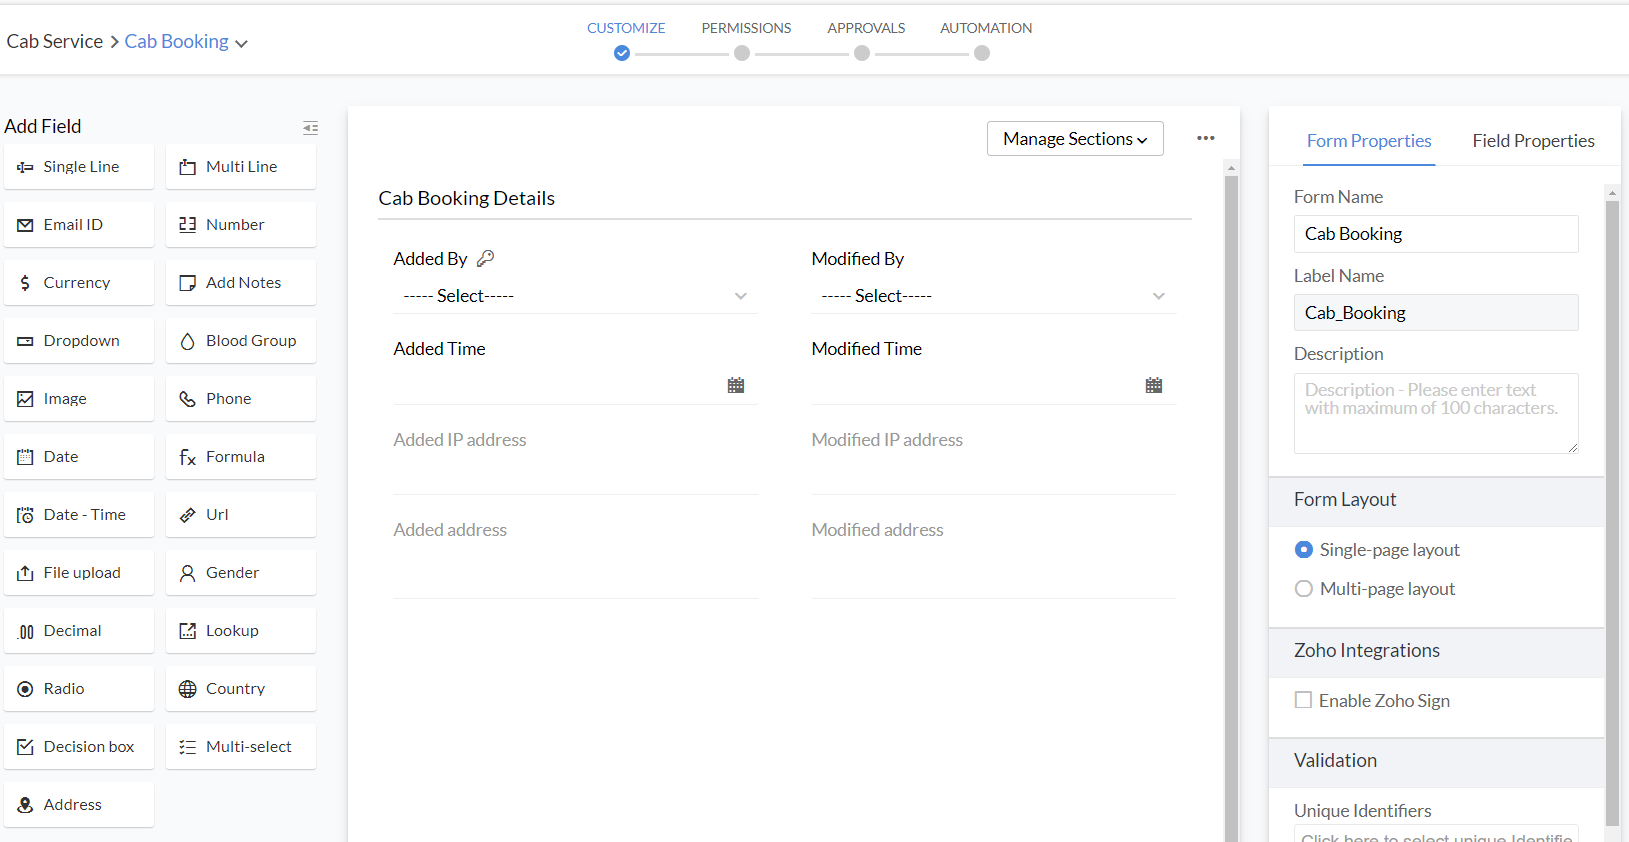
Task: Open the Added By select dropdown
Action: tap(575, 296)
